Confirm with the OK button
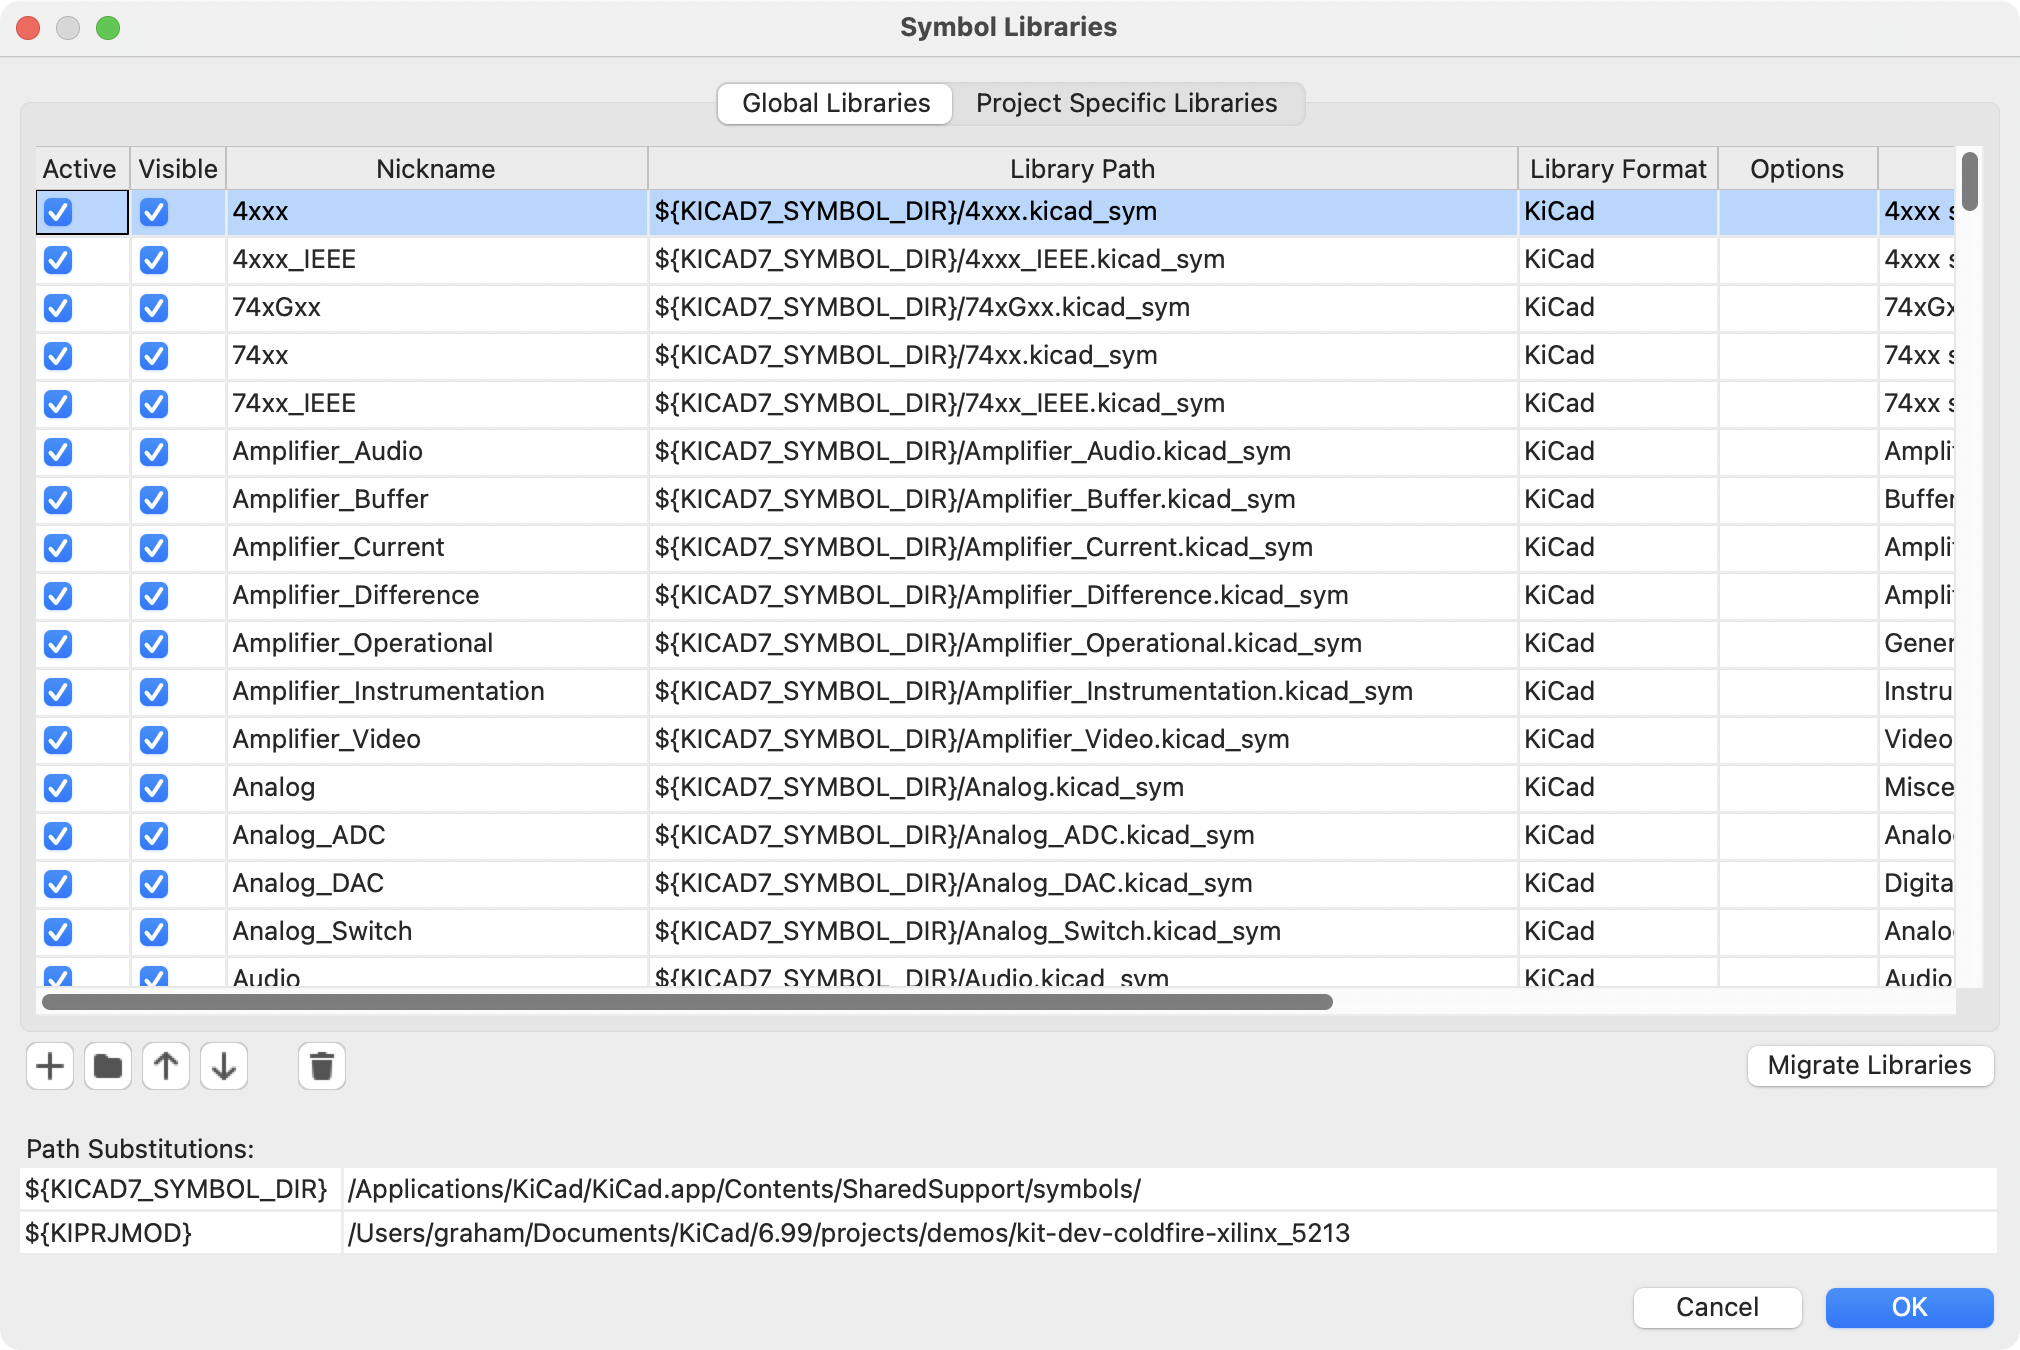 tap(1908, 1307)
